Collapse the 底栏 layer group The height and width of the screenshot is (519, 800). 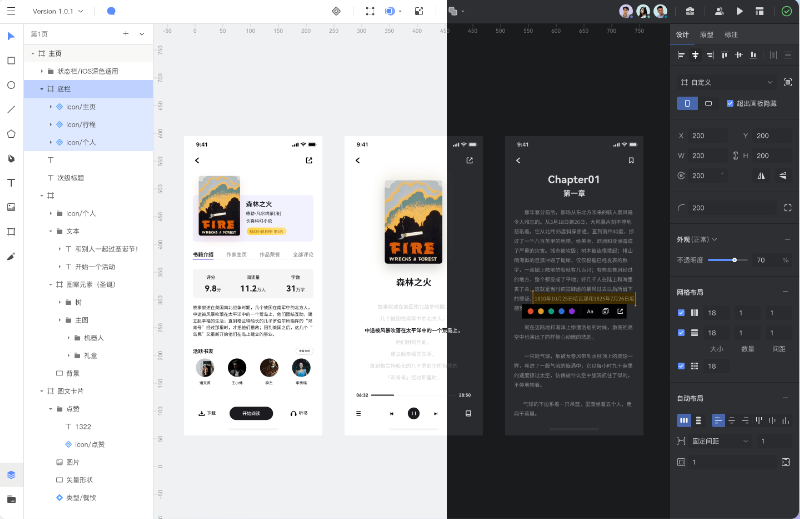point(42,89)
